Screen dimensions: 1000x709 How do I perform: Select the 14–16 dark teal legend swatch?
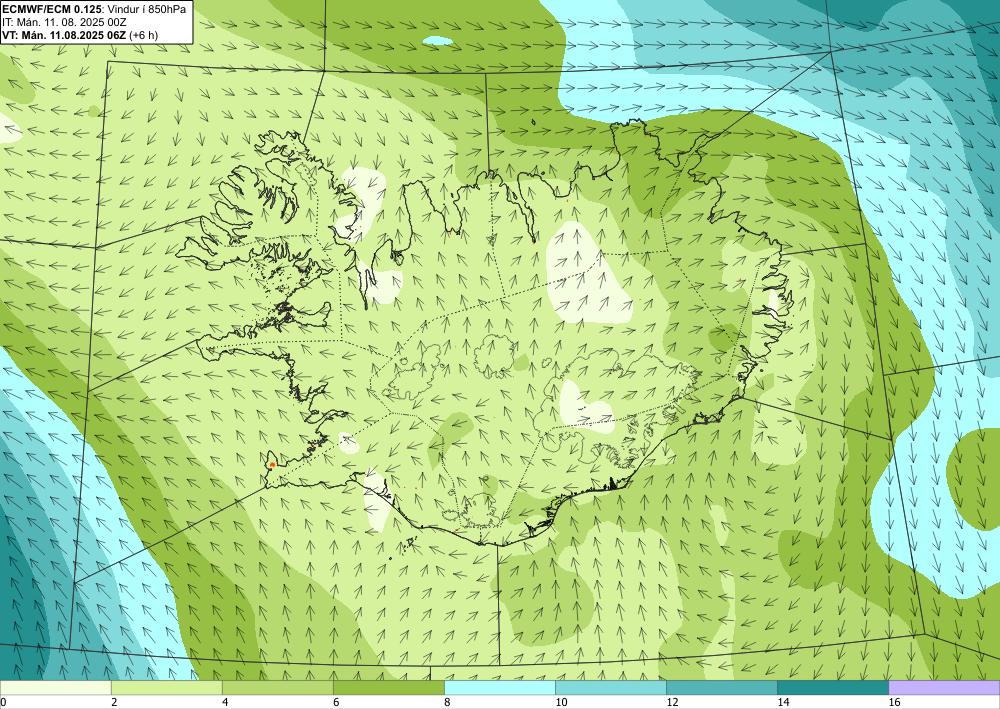click(x=833, y=688)
